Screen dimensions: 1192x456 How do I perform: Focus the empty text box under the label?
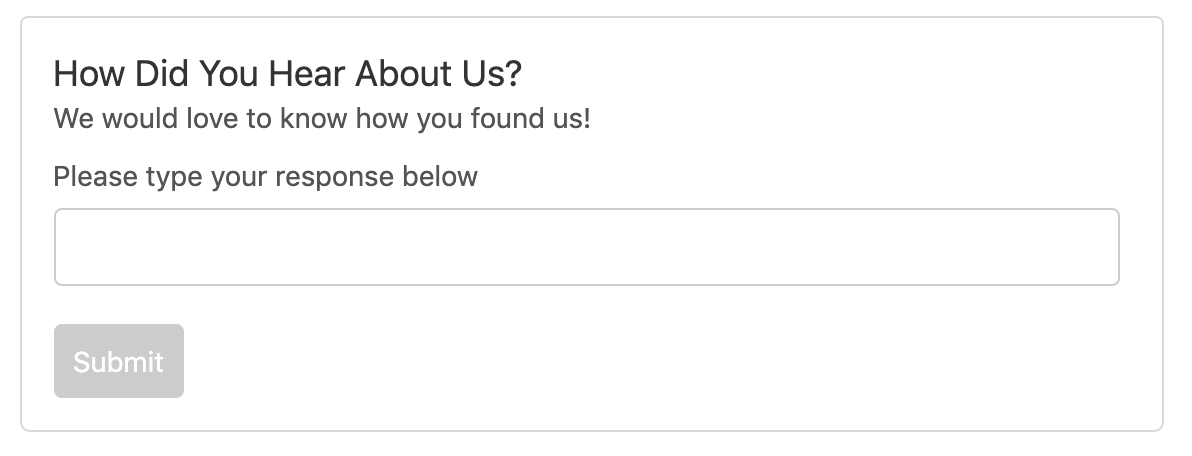click(586, 247)
